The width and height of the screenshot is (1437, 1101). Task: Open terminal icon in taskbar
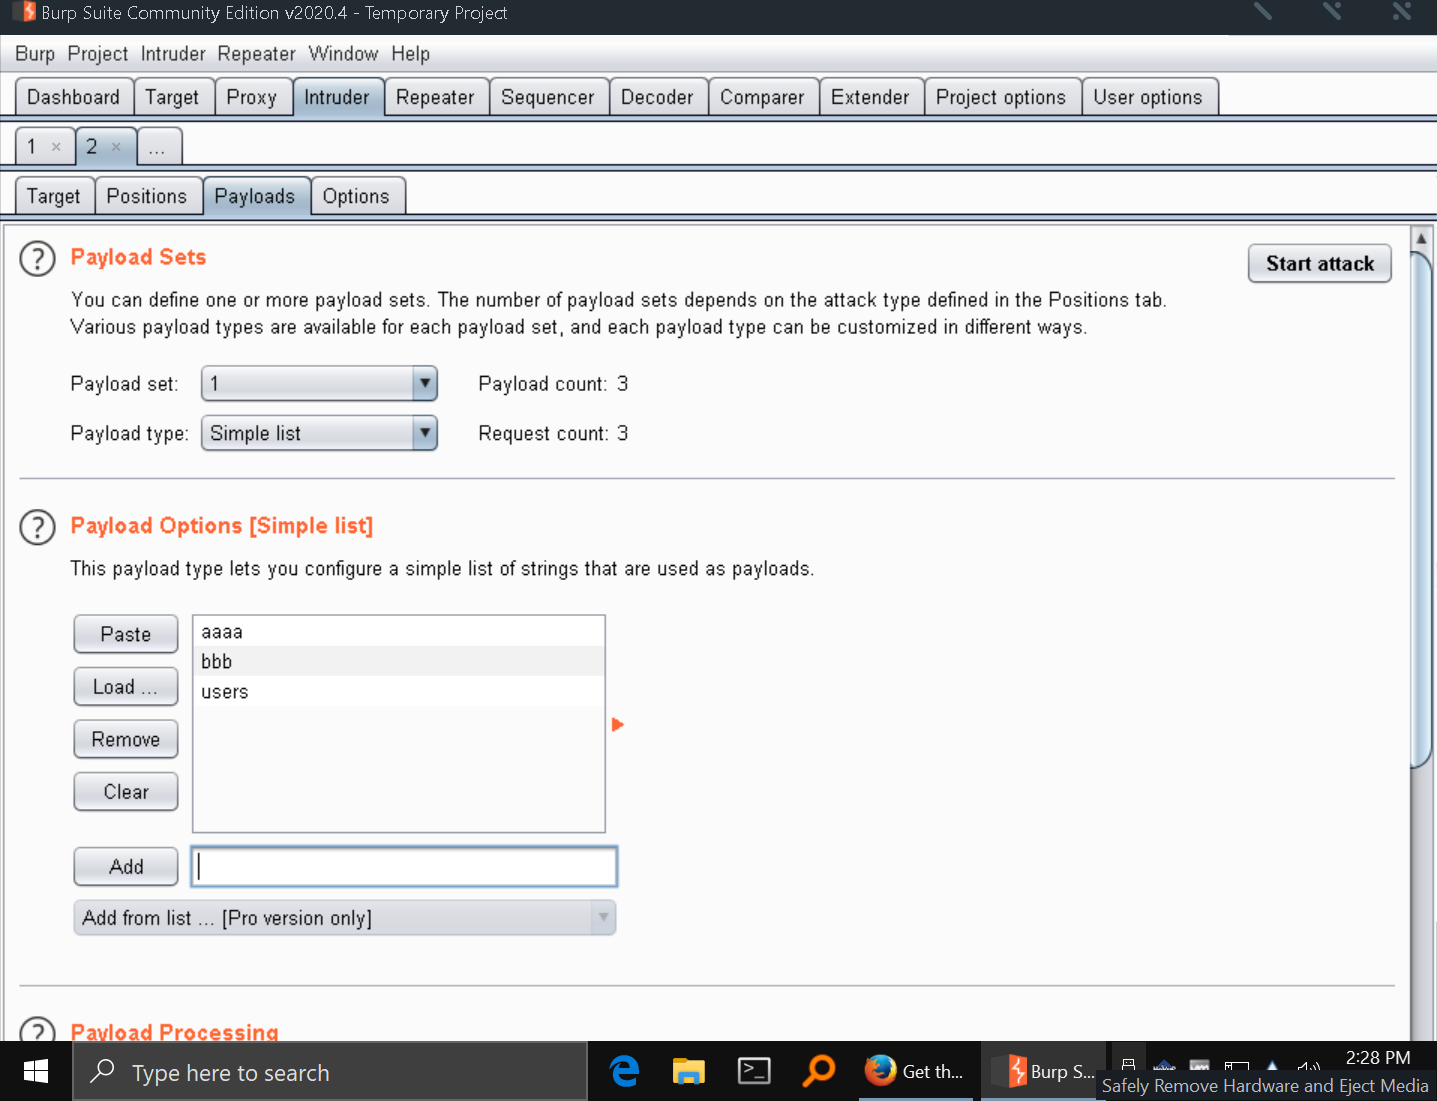(753, 1071)
